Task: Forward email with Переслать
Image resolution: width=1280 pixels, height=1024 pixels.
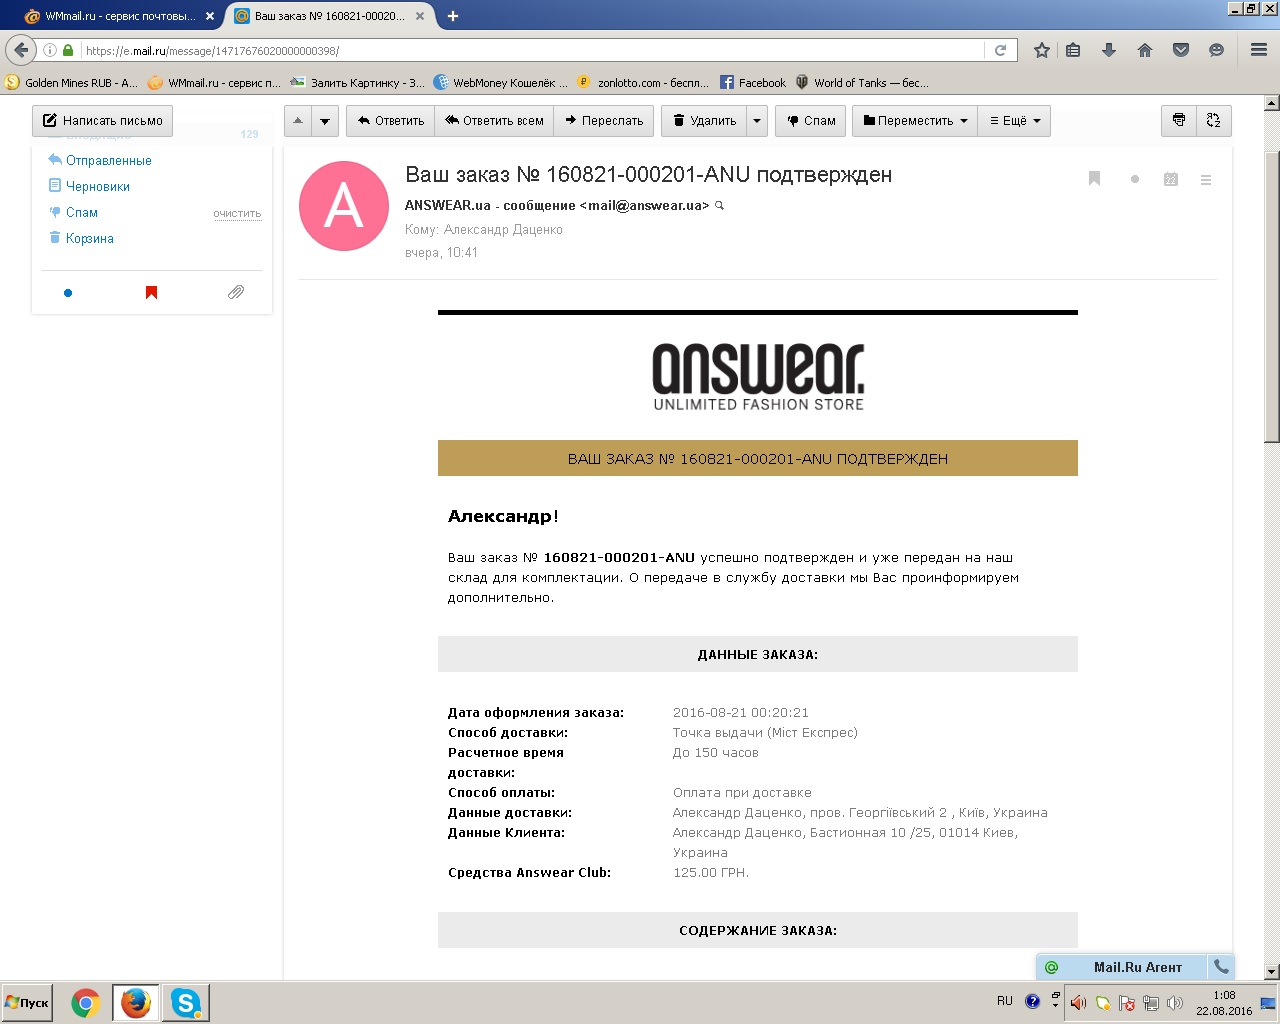Action: [604, 121]
